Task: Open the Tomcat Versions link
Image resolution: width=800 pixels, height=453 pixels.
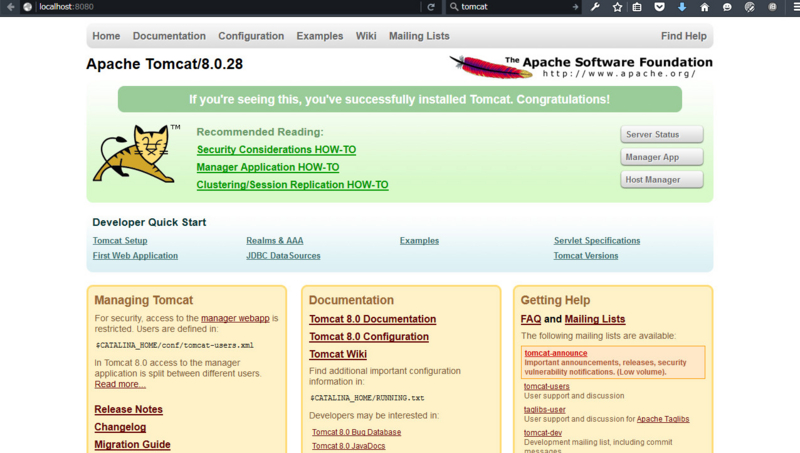Action: (586, 256)
